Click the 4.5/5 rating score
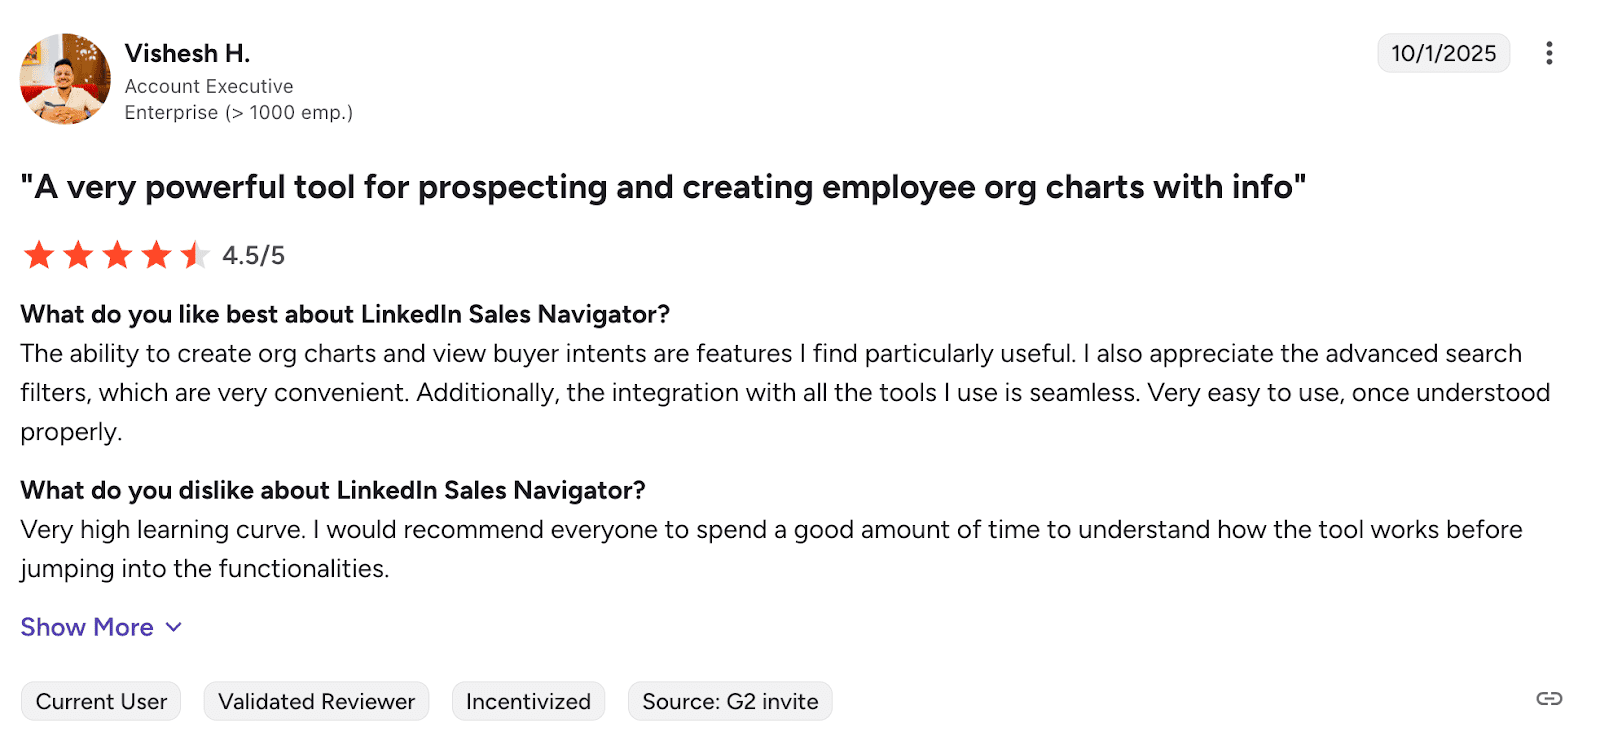 pos(253,256)
